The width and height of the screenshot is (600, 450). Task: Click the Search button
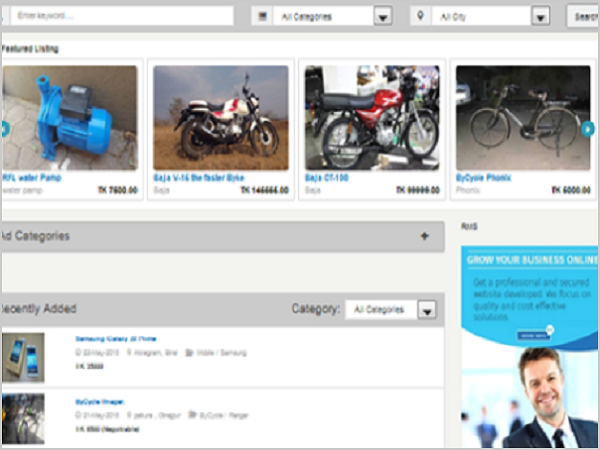[583, 16]
